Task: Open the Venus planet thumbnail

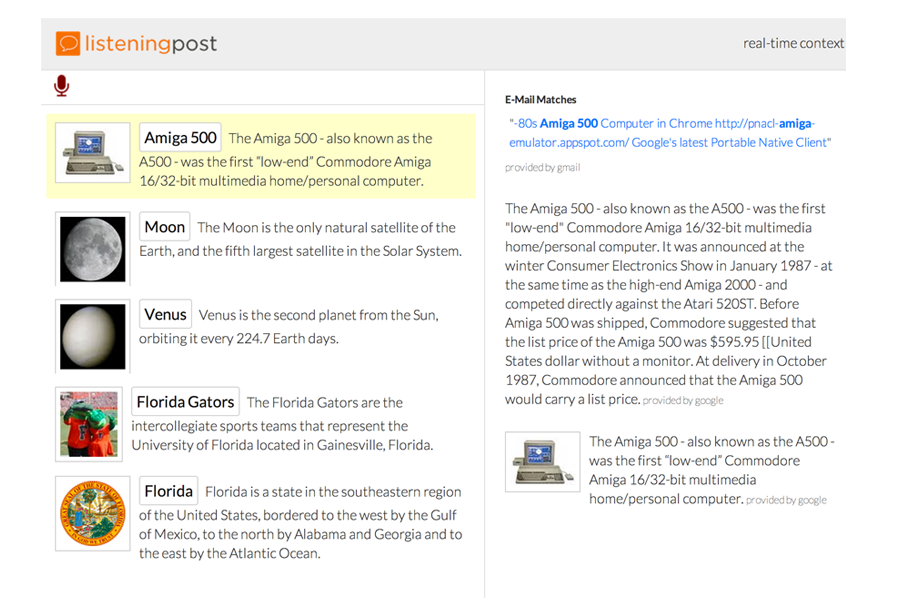Action: [x=93, y=336]
